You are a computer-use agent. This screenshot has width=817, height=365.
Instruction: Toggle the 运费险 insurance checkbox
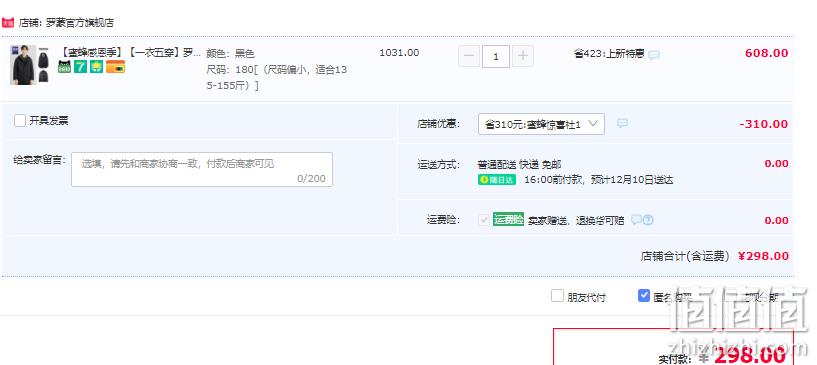(x=484, y=220)
